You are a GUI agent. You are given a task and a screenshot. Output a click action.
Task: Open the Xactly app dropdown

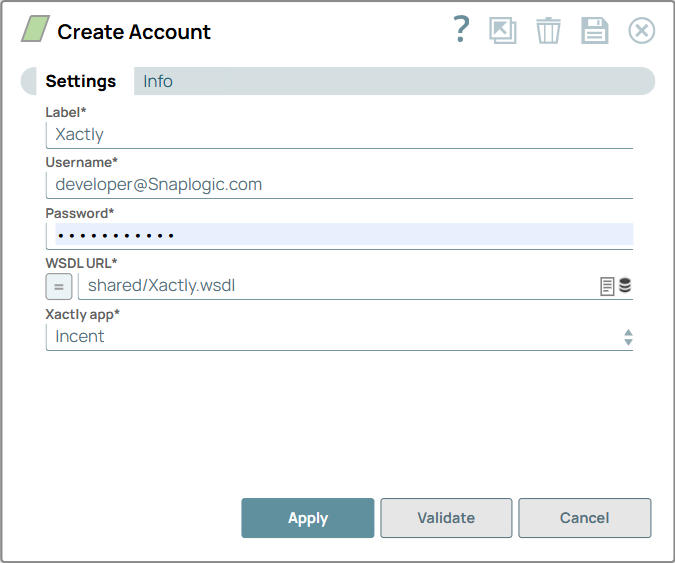[x=339, y=337]
